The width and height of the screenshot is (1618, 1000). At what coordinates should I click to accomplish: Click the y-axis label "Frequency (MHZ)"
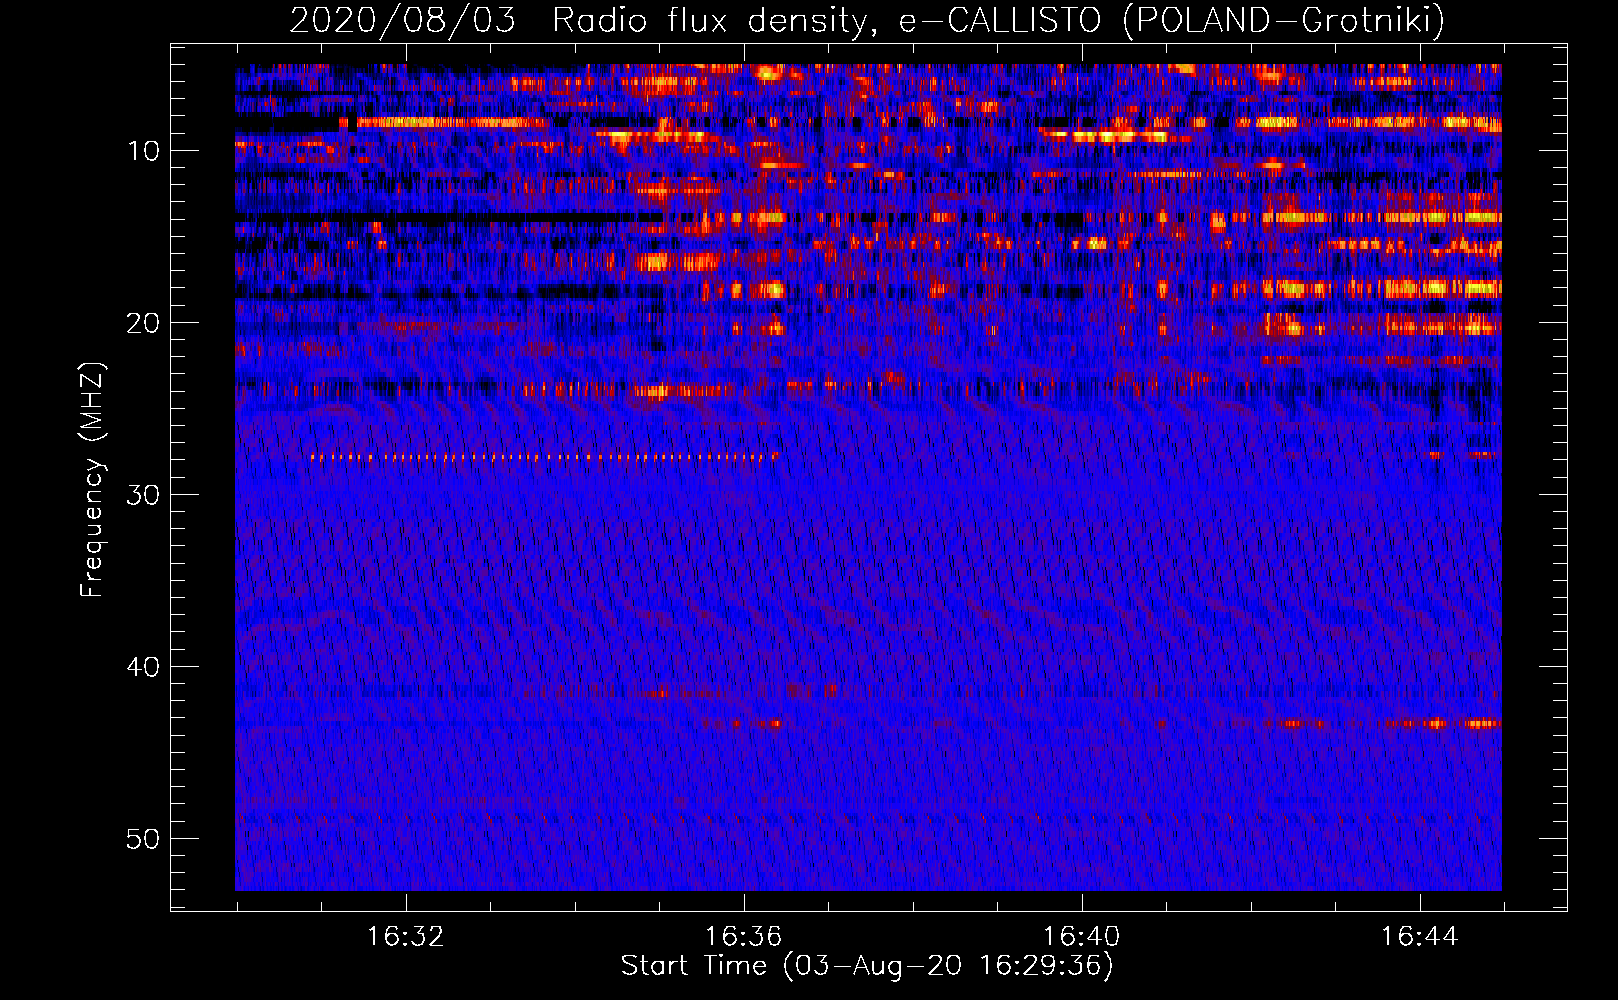point(92,480)
